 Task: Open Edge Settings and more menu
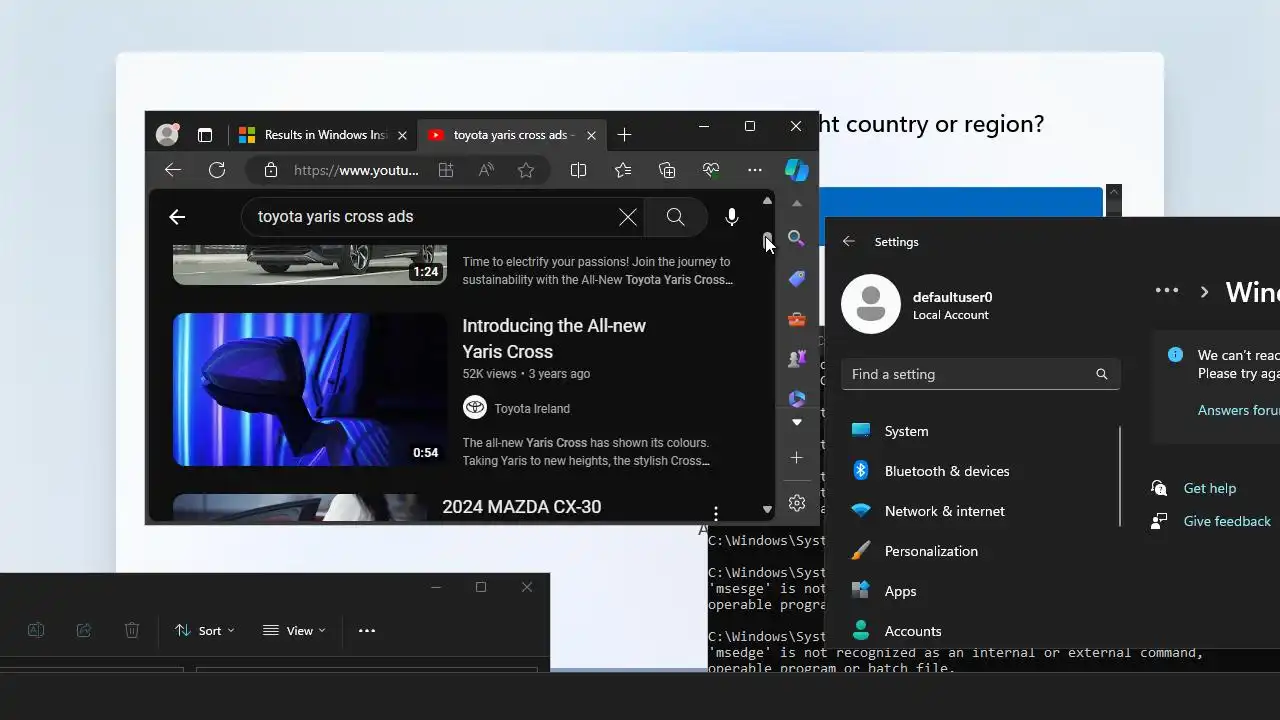[755, 170]
